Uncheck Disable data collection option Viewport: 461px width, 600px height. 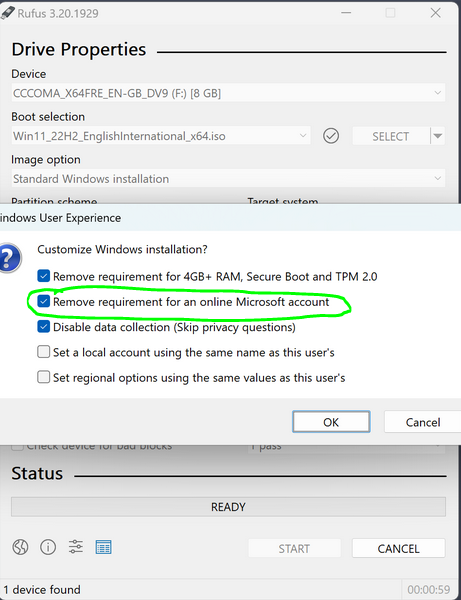click(x=44, y=327)
